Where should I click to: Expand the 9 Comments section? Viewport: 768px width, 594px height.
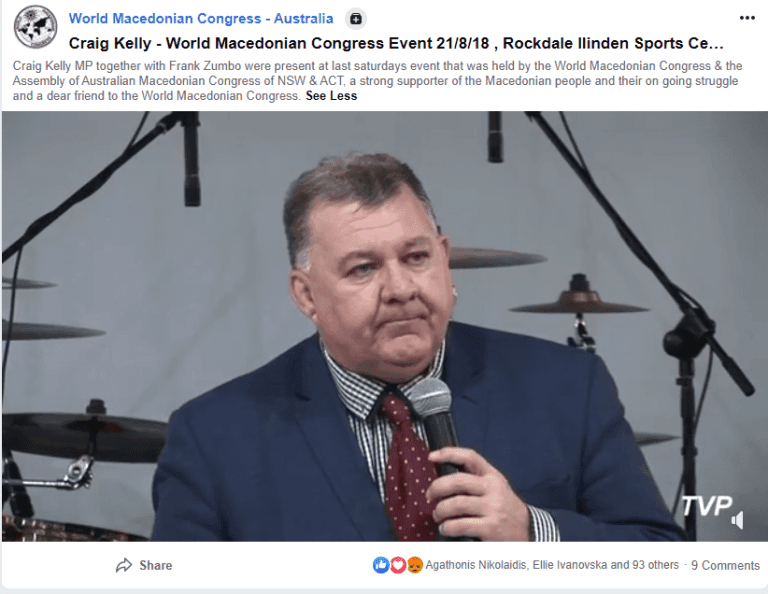coord(725,566)
